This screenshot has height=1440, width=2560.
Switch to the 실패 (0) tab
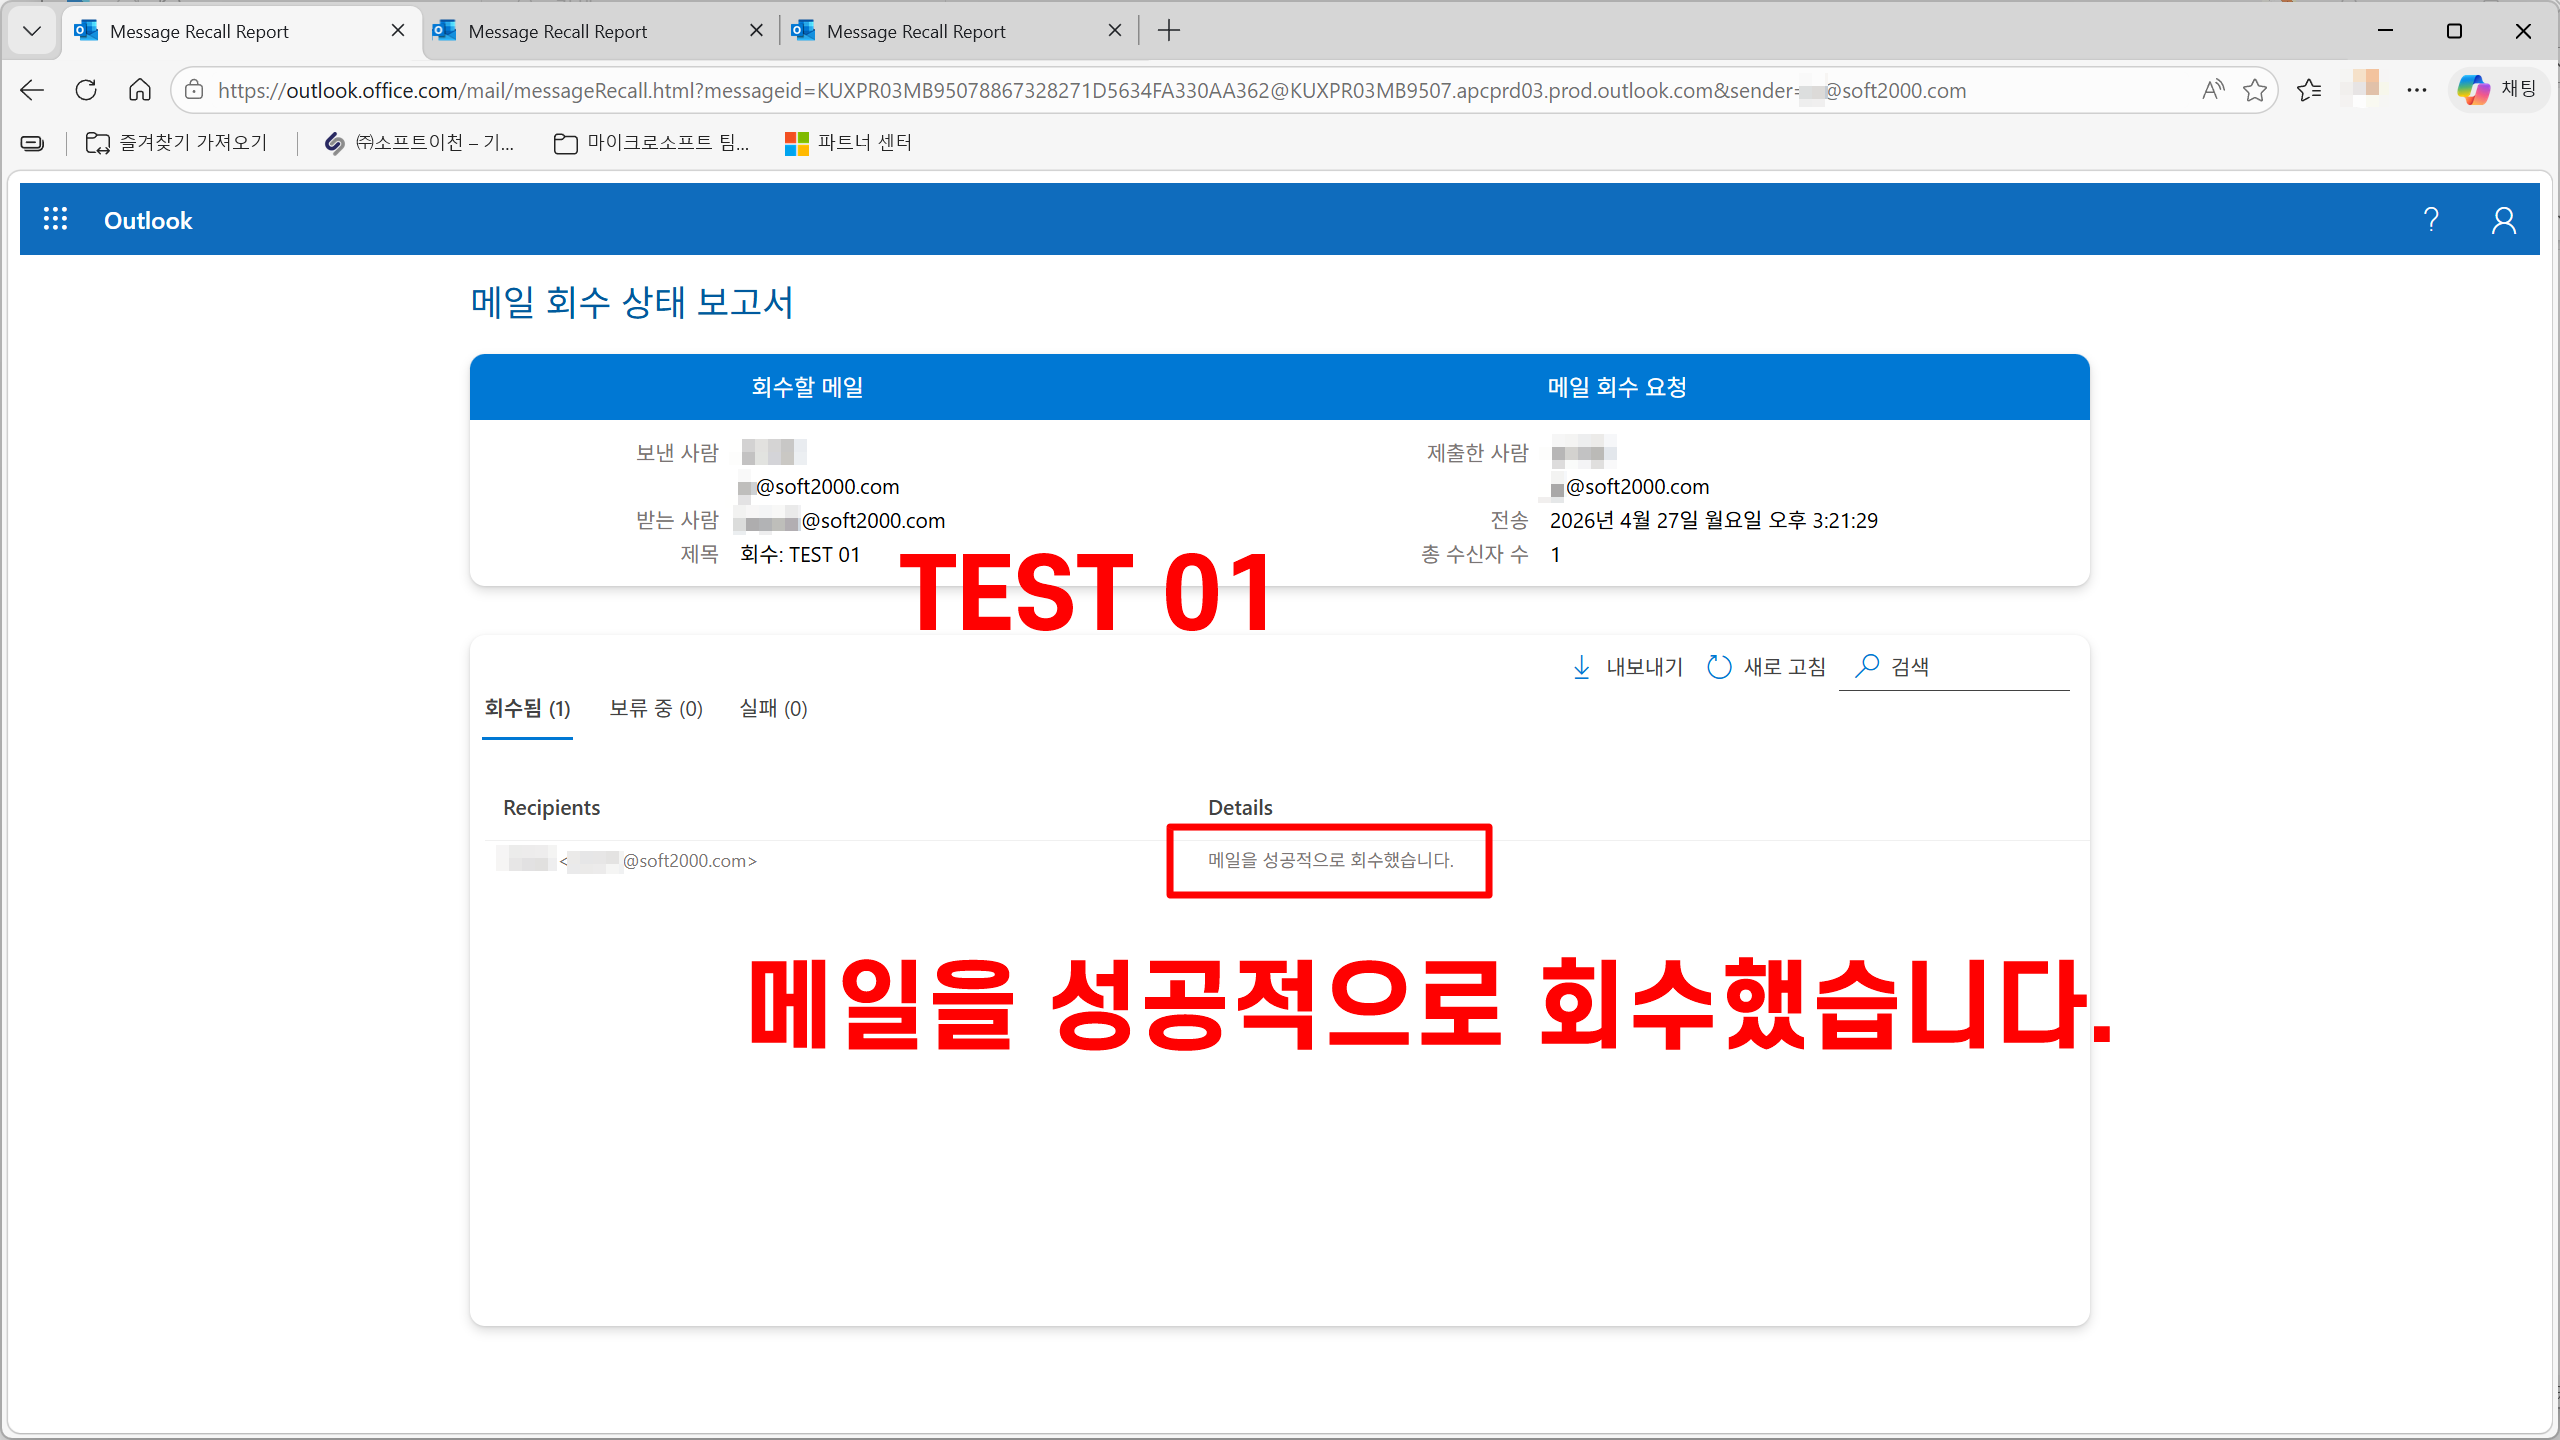coord(773,708)
